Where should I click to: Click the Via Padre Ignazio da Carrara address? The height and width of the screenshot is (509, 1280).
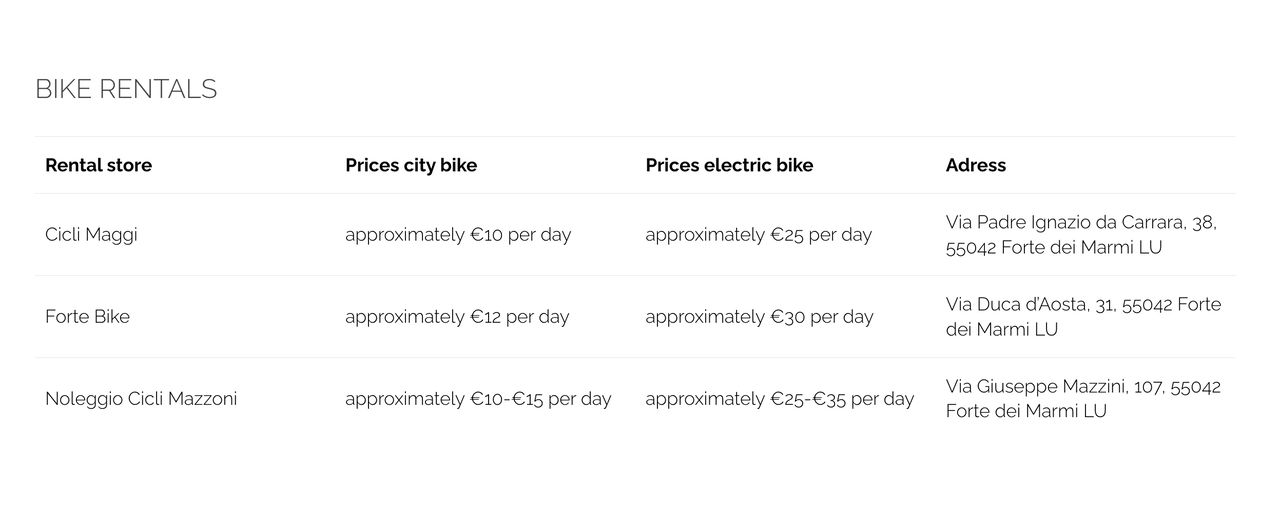[1080, 235]
